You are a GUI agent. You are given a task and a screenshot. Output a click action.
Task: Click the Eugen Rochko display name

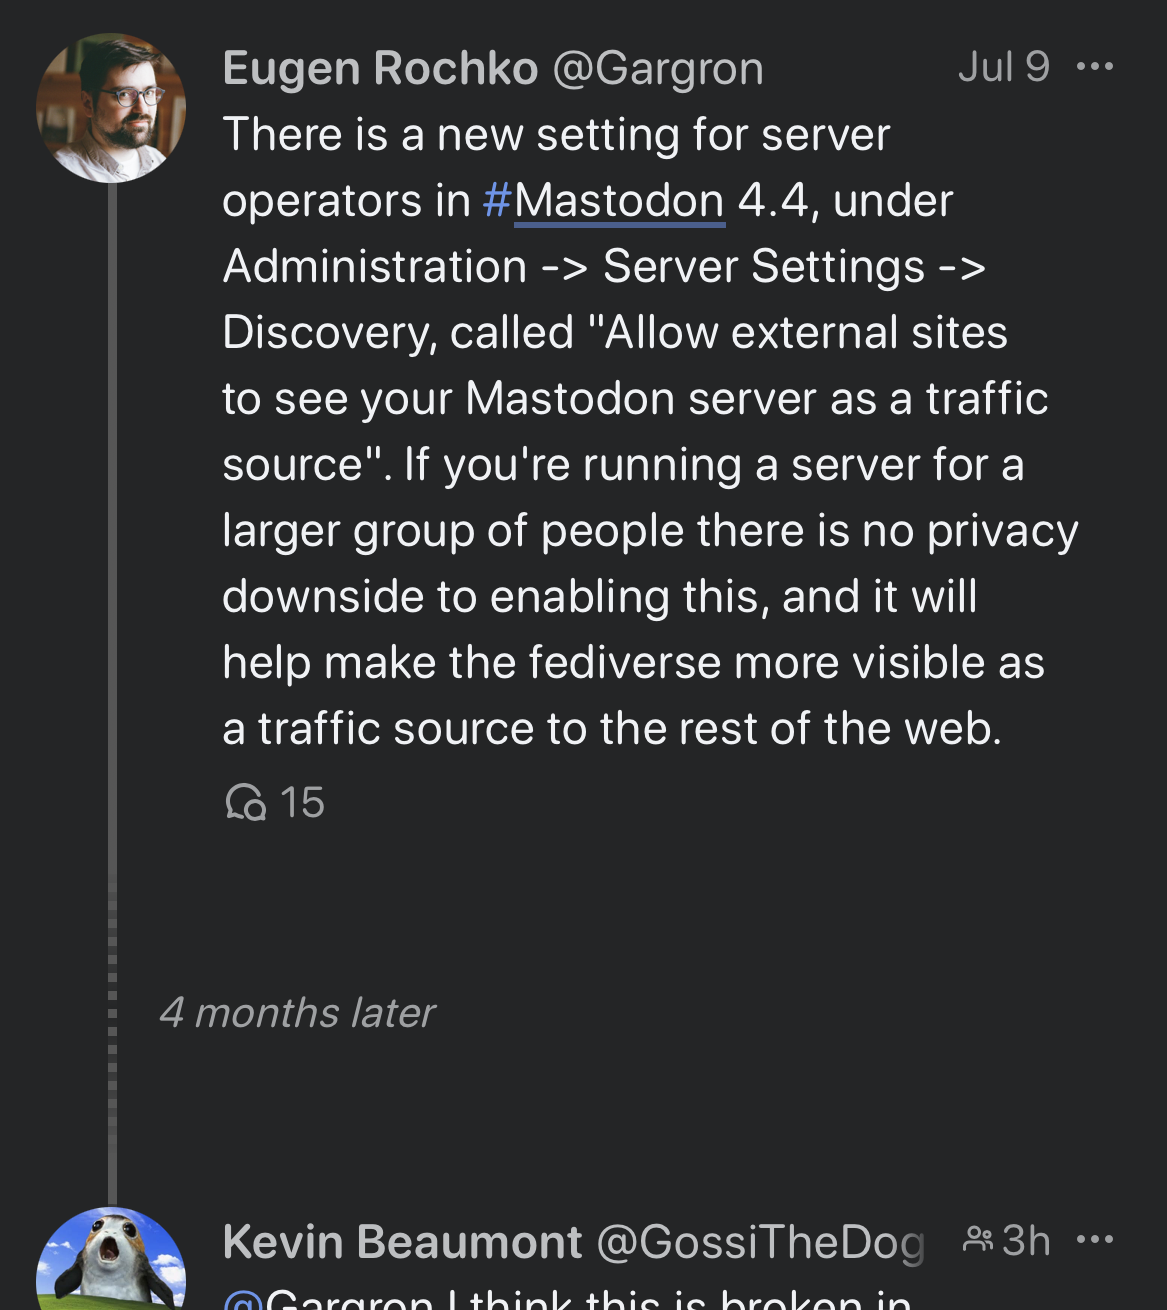pyautogui.click(x=380, y=69)
